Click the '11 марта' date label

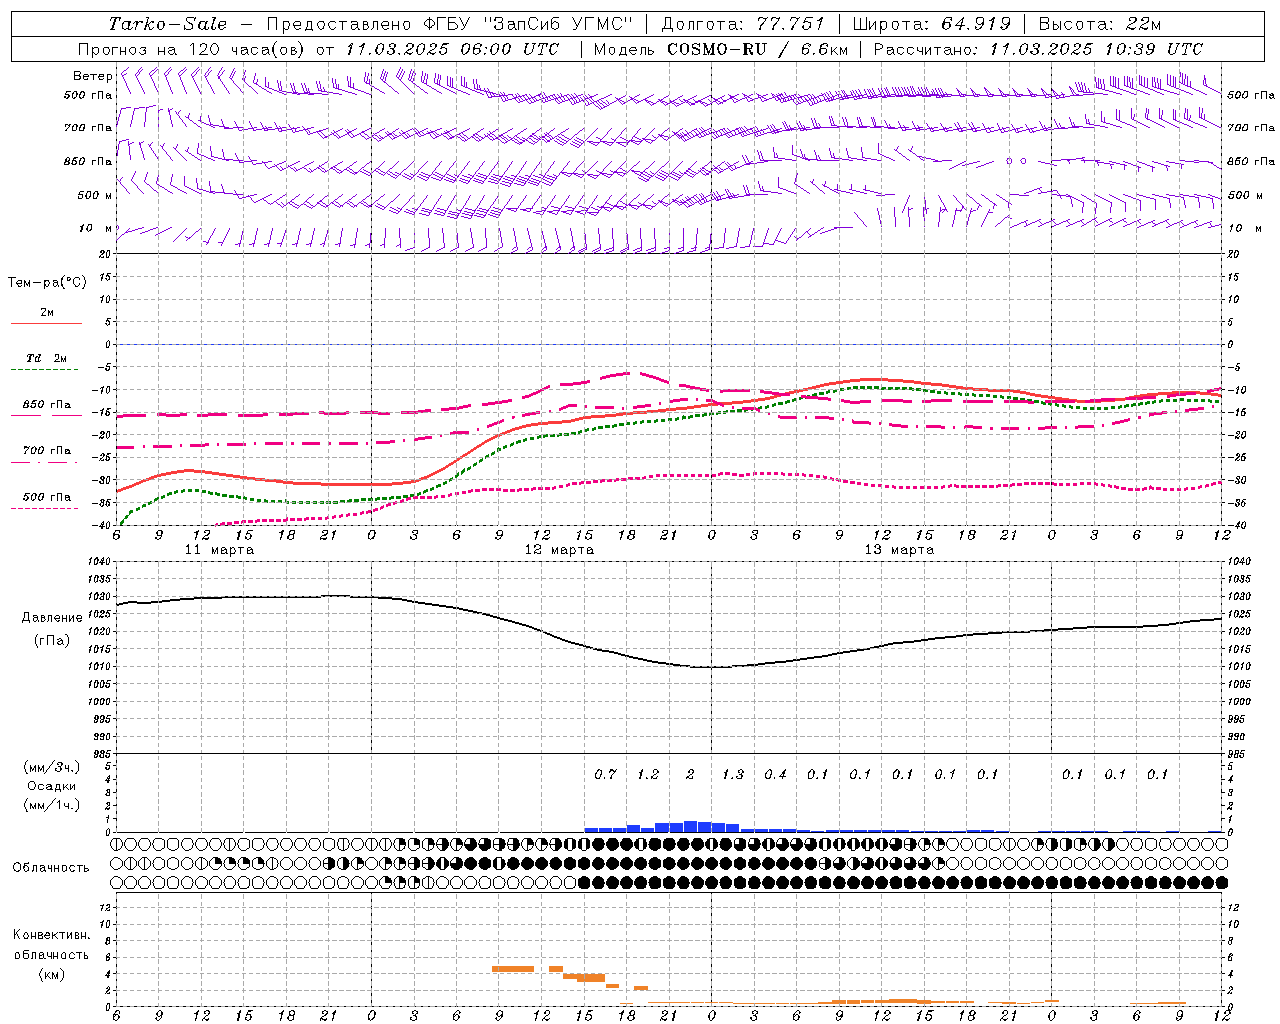point(219,550)
